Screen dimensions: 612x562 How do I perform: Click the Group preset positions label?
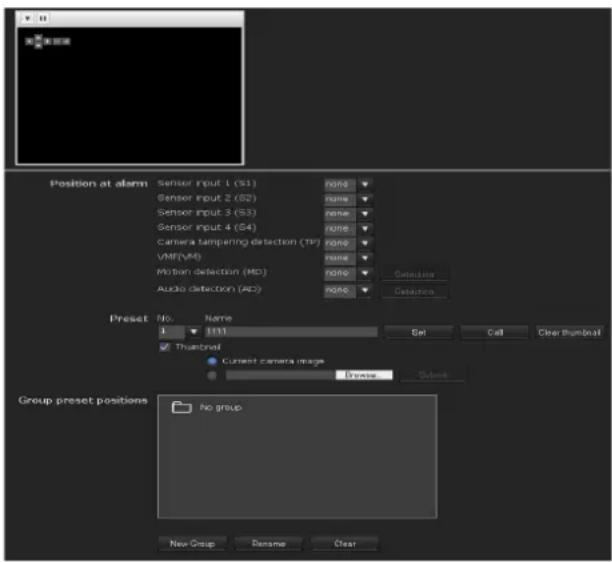pos(83,400)
